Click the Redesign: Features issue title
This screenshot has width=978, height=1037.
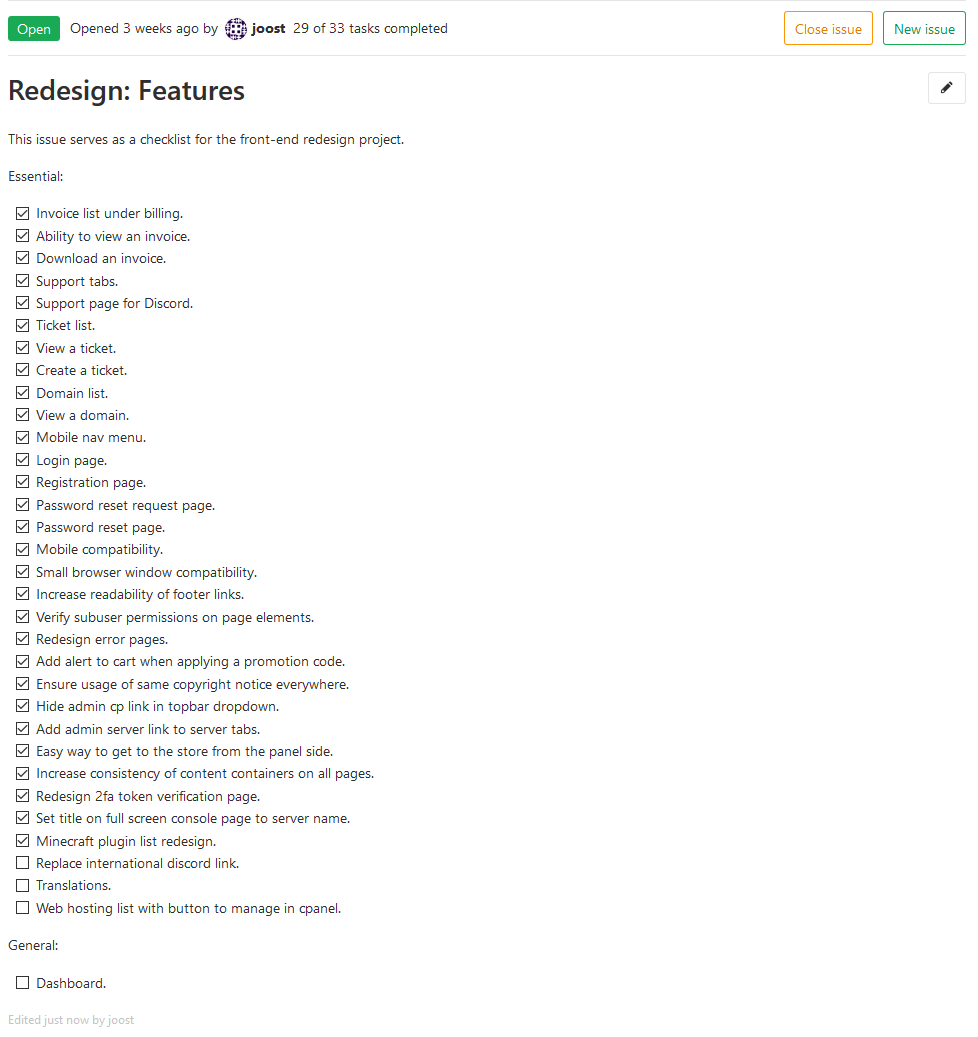point(126,91)
